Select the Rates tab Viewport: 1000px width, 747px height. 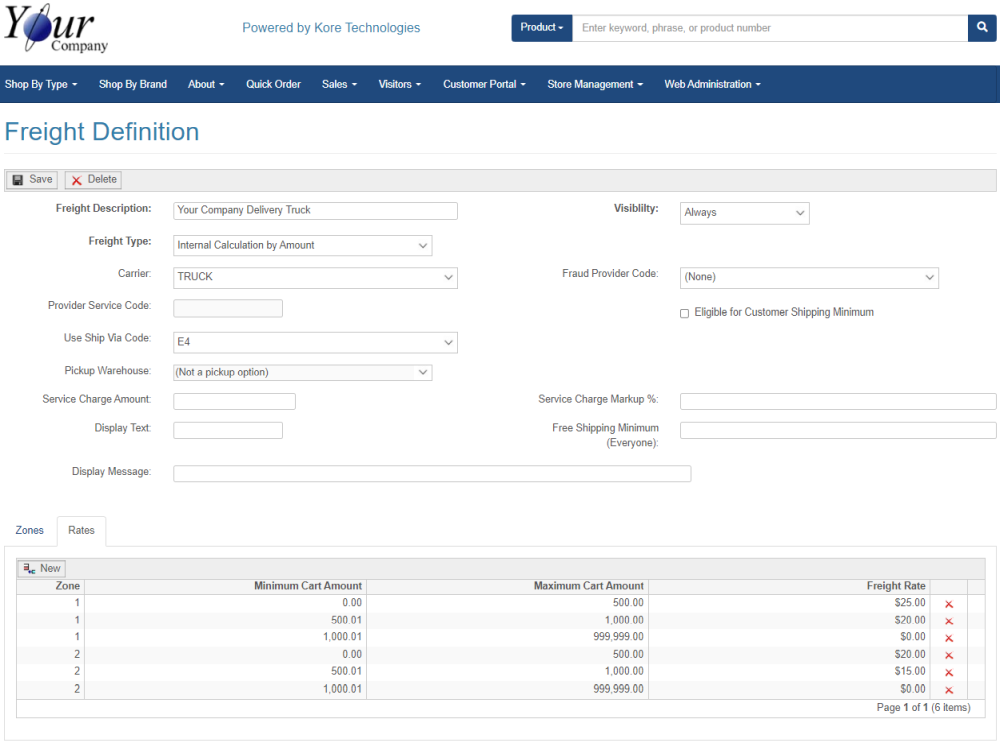pos(82,531)
